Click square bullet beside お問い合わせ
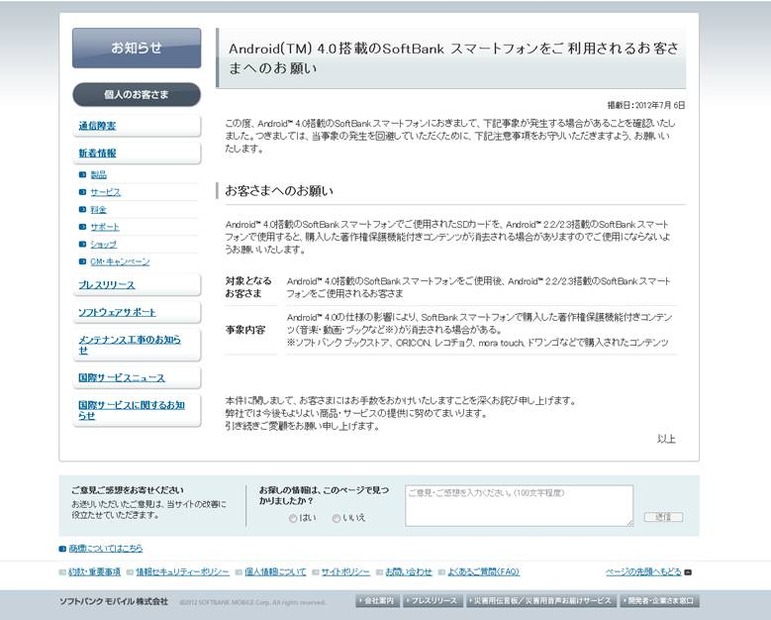The height and width of the screenshot is (620, 771). coord(380,572)
